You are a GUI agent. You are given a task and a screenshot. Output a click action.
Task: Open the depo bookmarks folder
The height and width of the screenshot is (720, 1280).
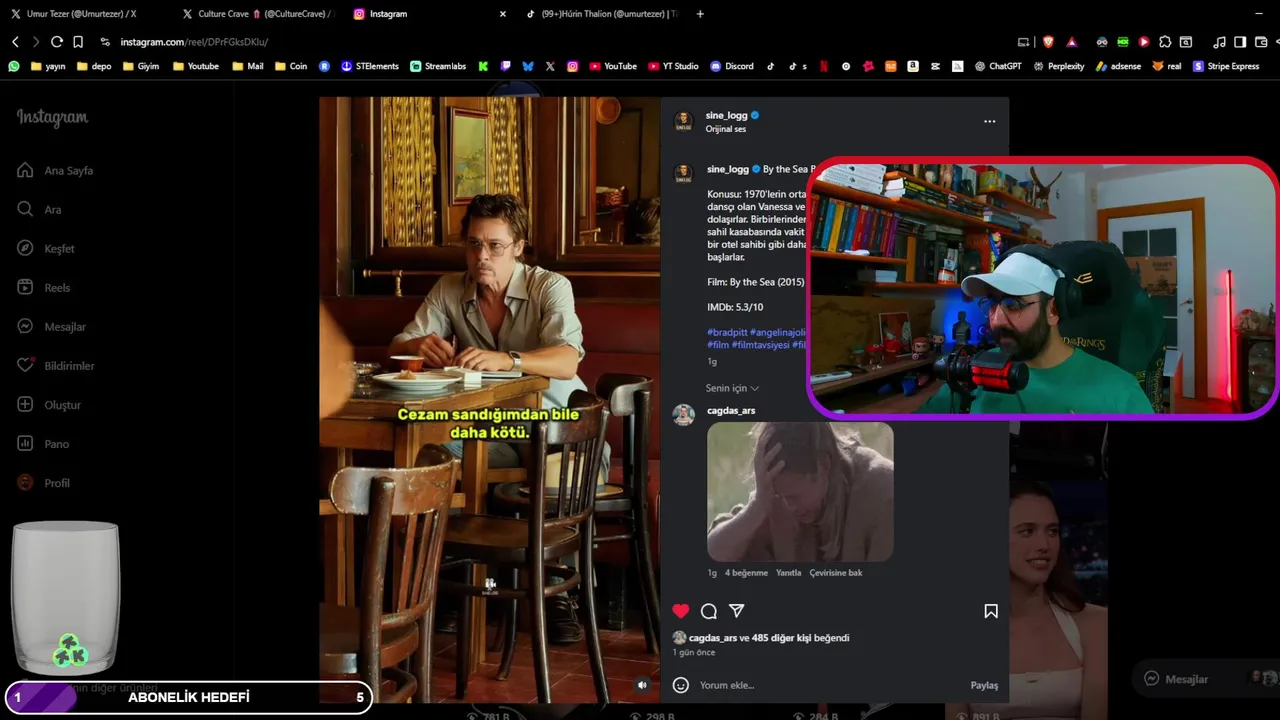[x=94, y=66]
